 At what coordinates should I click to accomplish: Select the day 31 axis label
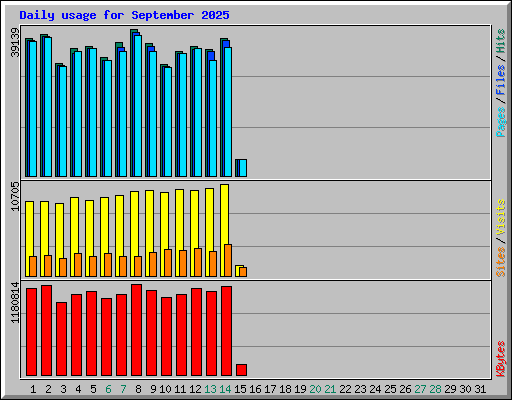pyautogui.click(x=480, y=389)
